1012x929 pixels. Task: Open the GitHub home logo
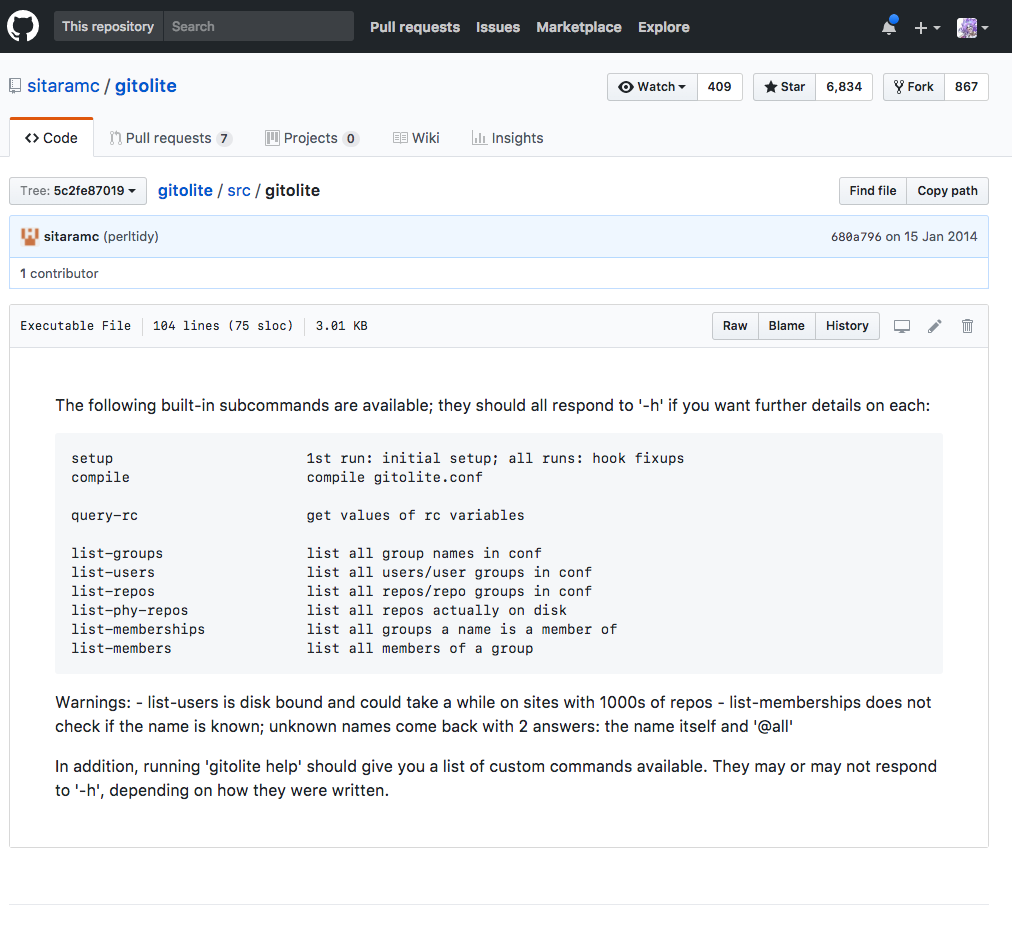[x=23, y=26]
